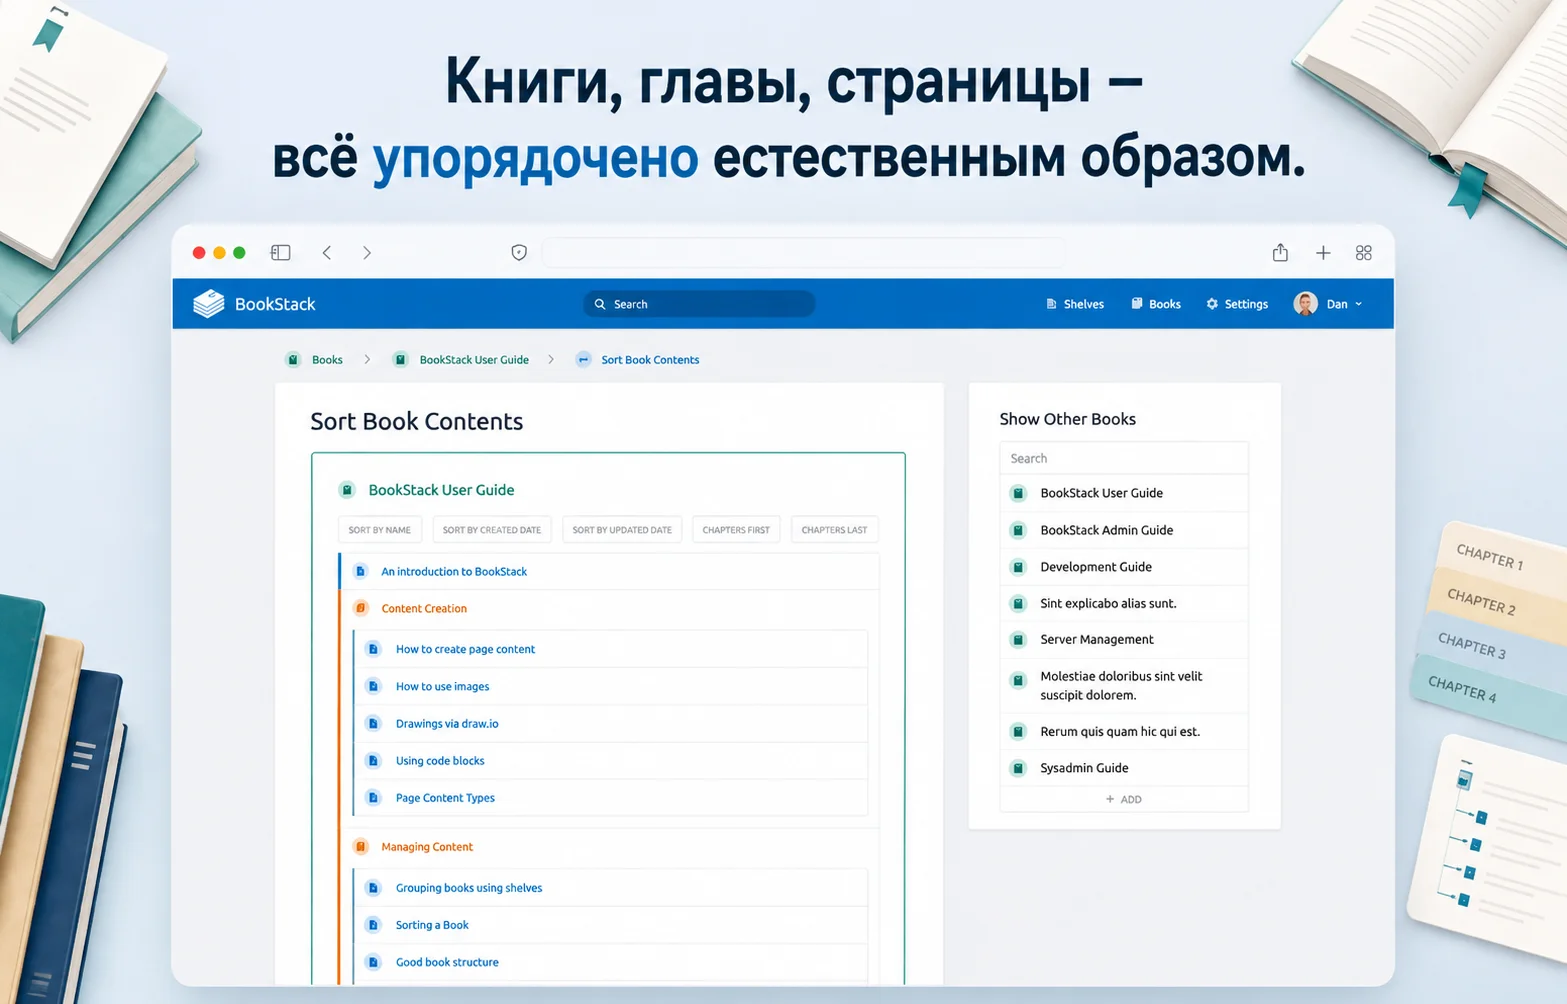Click the BookStack logo icon

point(208,304)
